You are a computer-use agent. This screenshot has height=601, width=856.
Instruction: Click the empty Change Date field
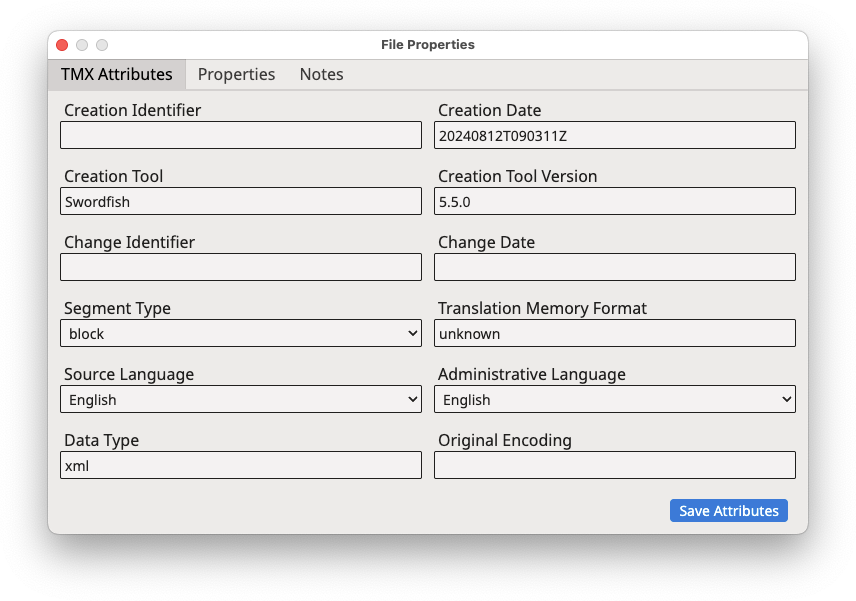pos(615,267)
